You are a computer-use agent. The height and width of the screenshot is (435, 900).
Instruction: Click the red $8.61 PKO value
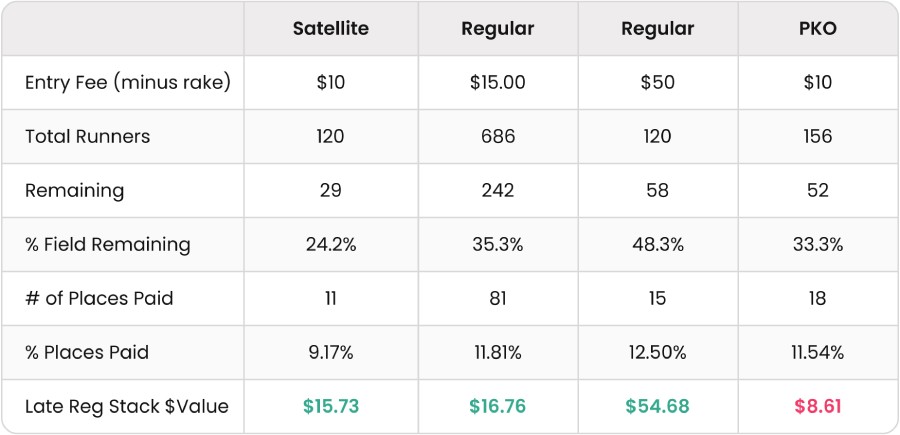click(x=818, y=407)
